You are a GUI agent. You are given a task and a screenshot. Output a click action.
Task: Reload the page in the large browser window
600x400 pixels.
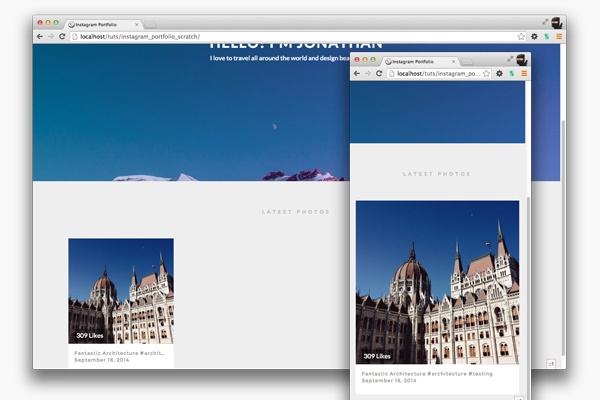pos(62,36)
